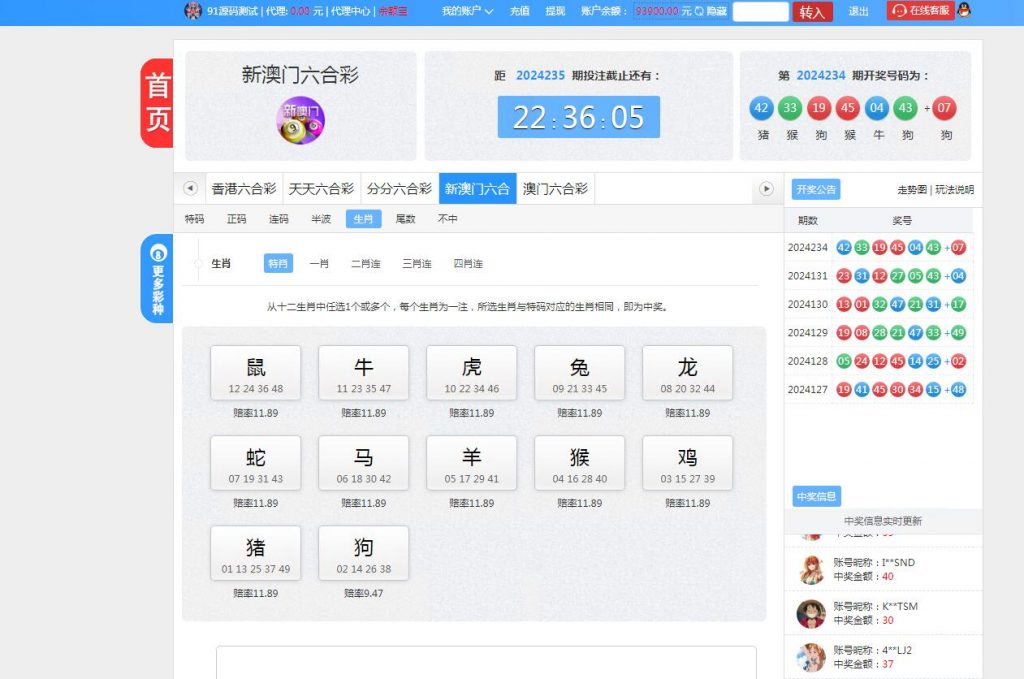Click the 退出 logout link
1024x679 pixels.
[x=858, y=11]
